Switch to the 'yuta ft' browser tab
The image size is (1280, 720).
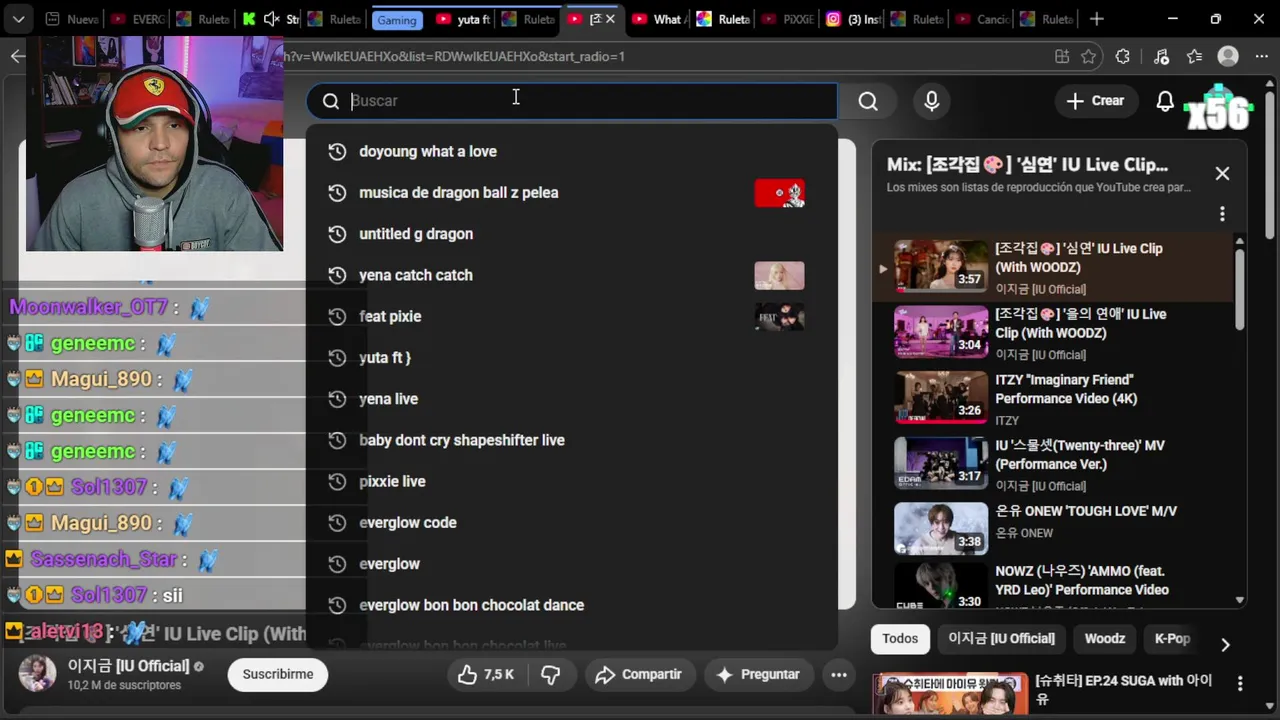(x=463, y=19)
